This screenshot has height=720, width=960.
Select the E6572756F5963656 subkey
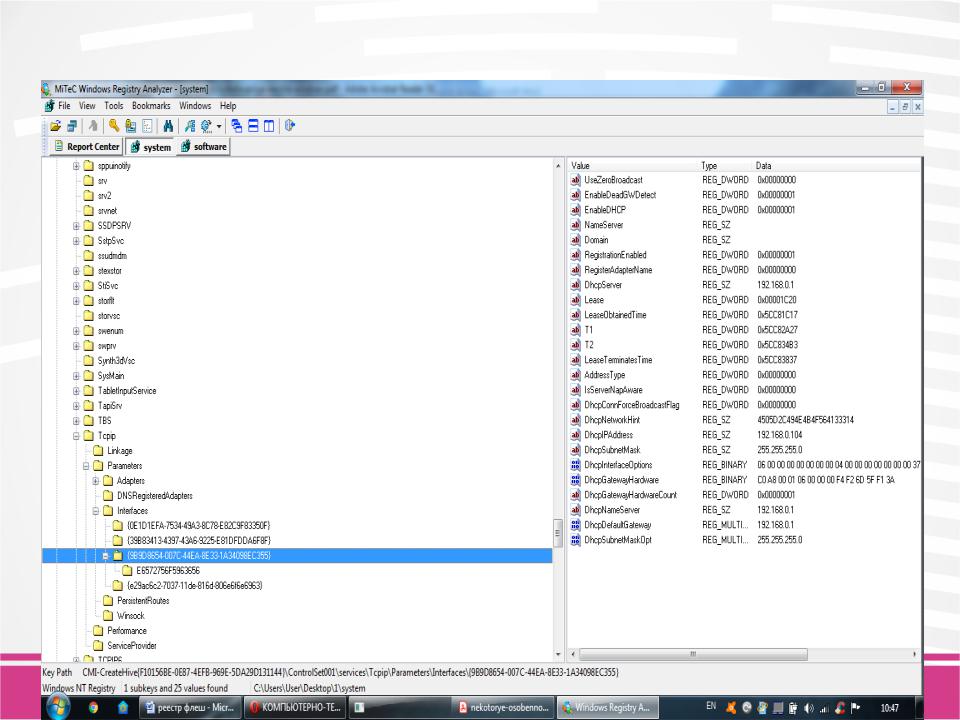tap(168, 571)
